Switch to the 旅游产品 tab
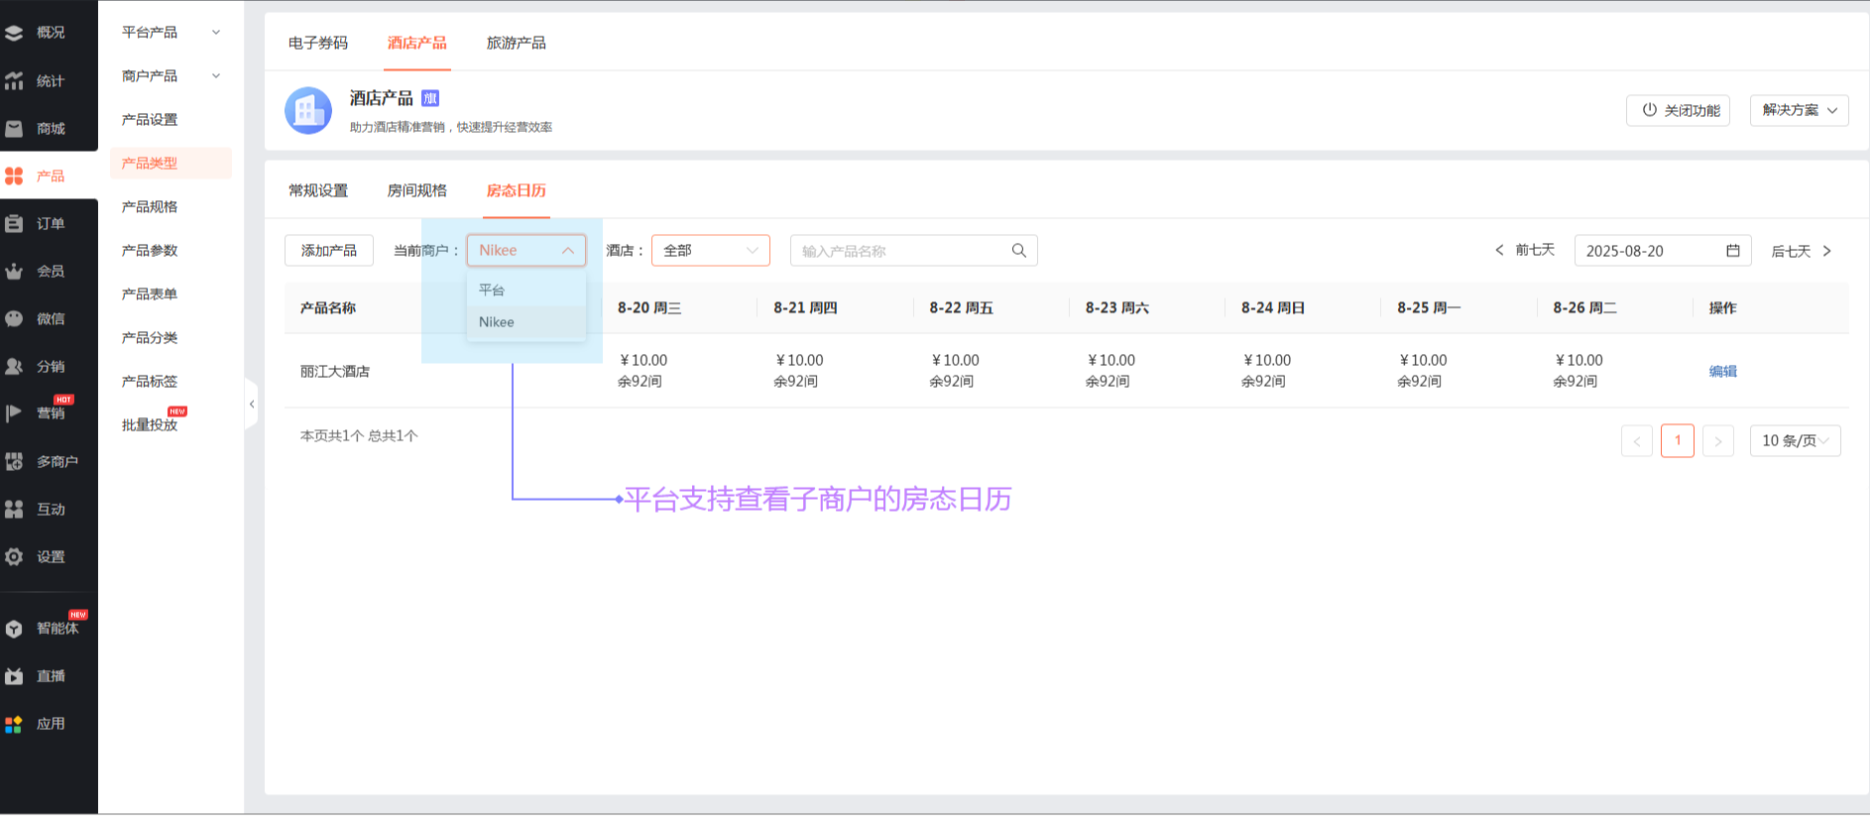Image resolution: width=1870 pixels, height=819 pixels. point(516,43)
